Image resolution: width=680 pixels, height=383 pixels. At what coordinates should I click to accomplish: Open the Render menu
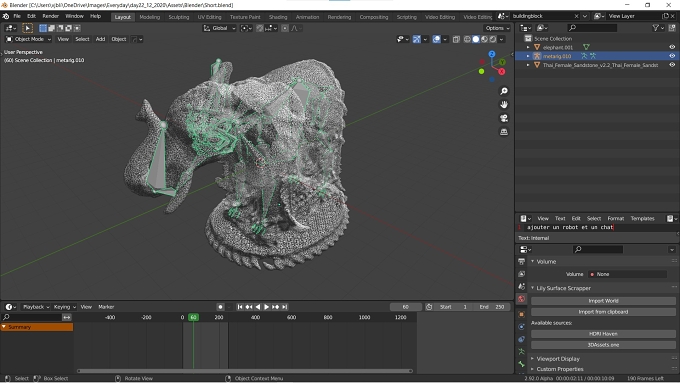[x=50, y=16]
